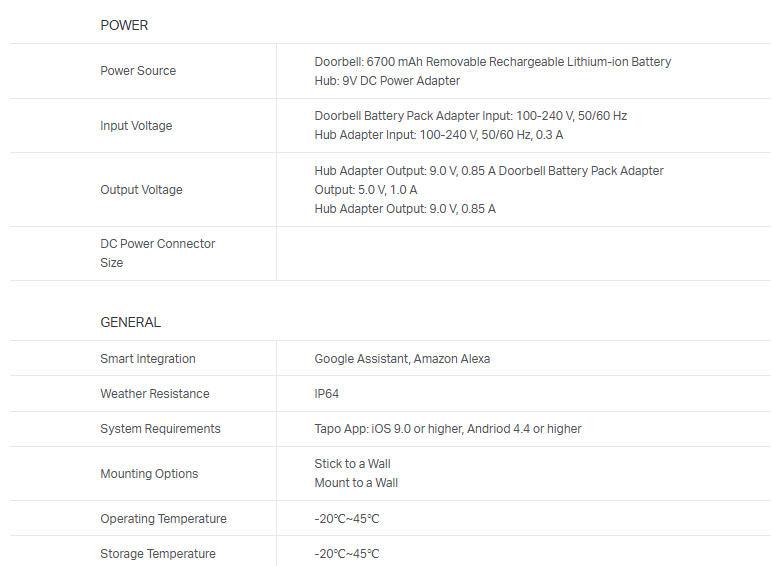
Task: Select the Smart Integration row label
Action: (x=148, y=359)
